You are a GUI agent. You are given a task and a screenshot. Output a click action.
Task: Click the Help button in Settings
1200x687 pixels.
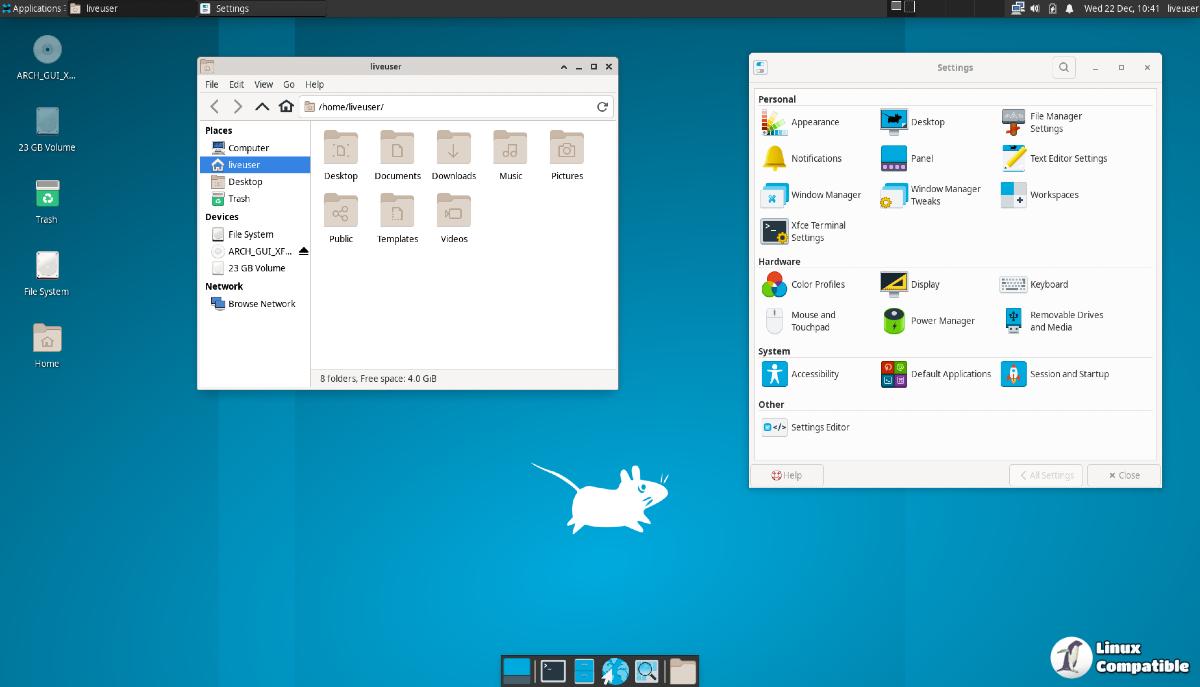pos(786,475)
